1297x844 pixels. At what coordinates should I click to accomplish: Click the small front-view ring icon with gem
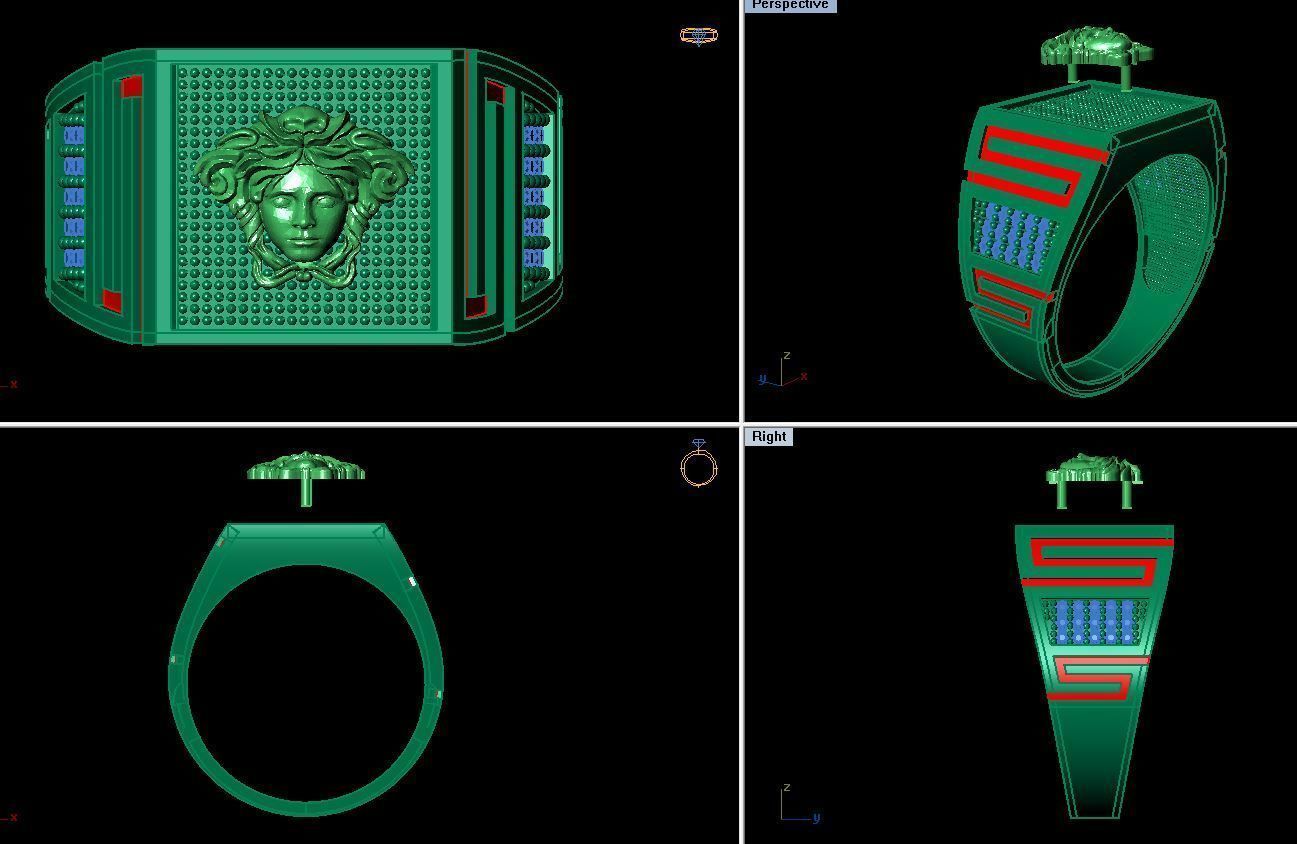tap(699, 463)
